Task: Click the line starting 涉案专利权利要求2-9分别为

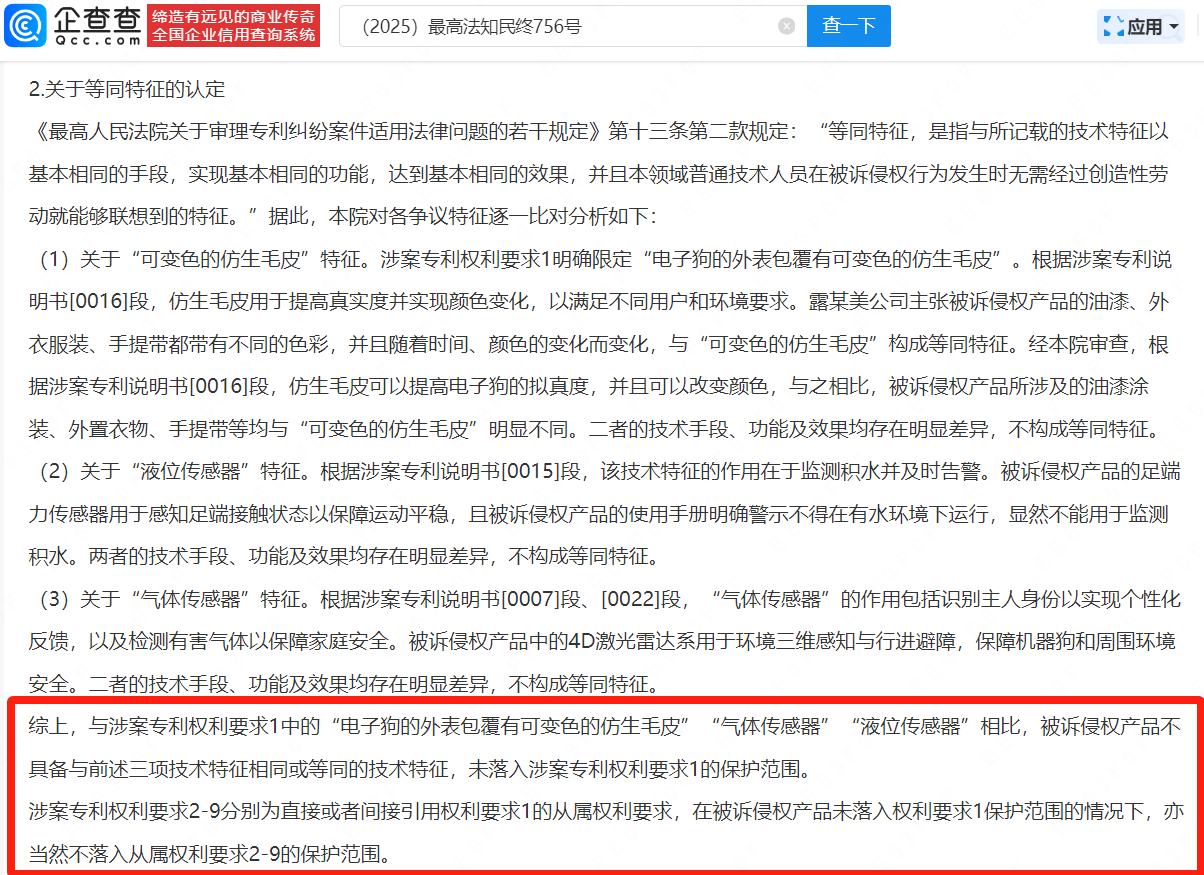Action: tap(605, 812)
